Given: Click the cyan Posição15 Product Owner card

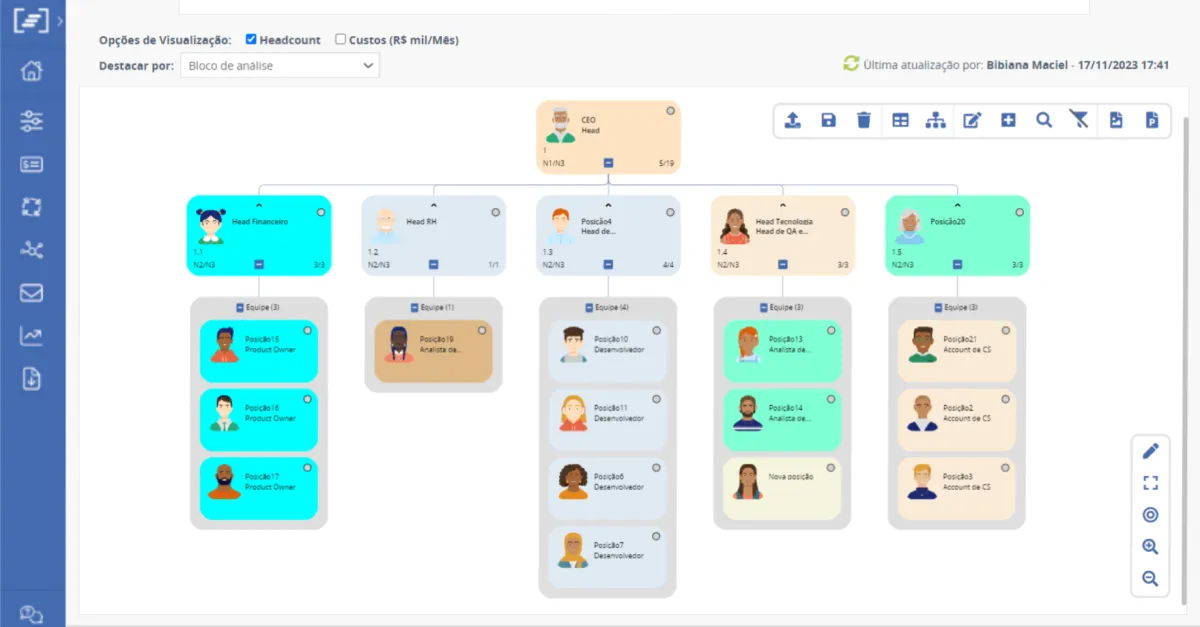Looking at the screenshot, I should pos(259,351).
